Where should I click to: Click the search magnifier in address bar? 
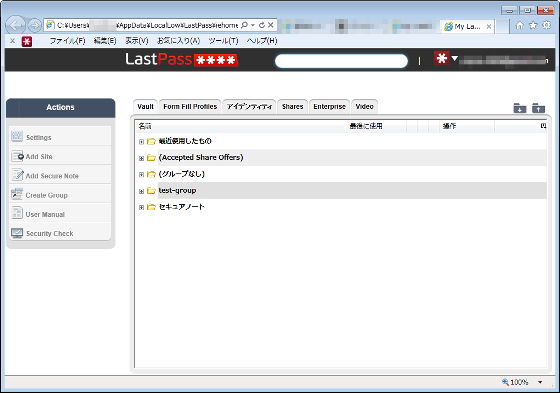[244, 25]
